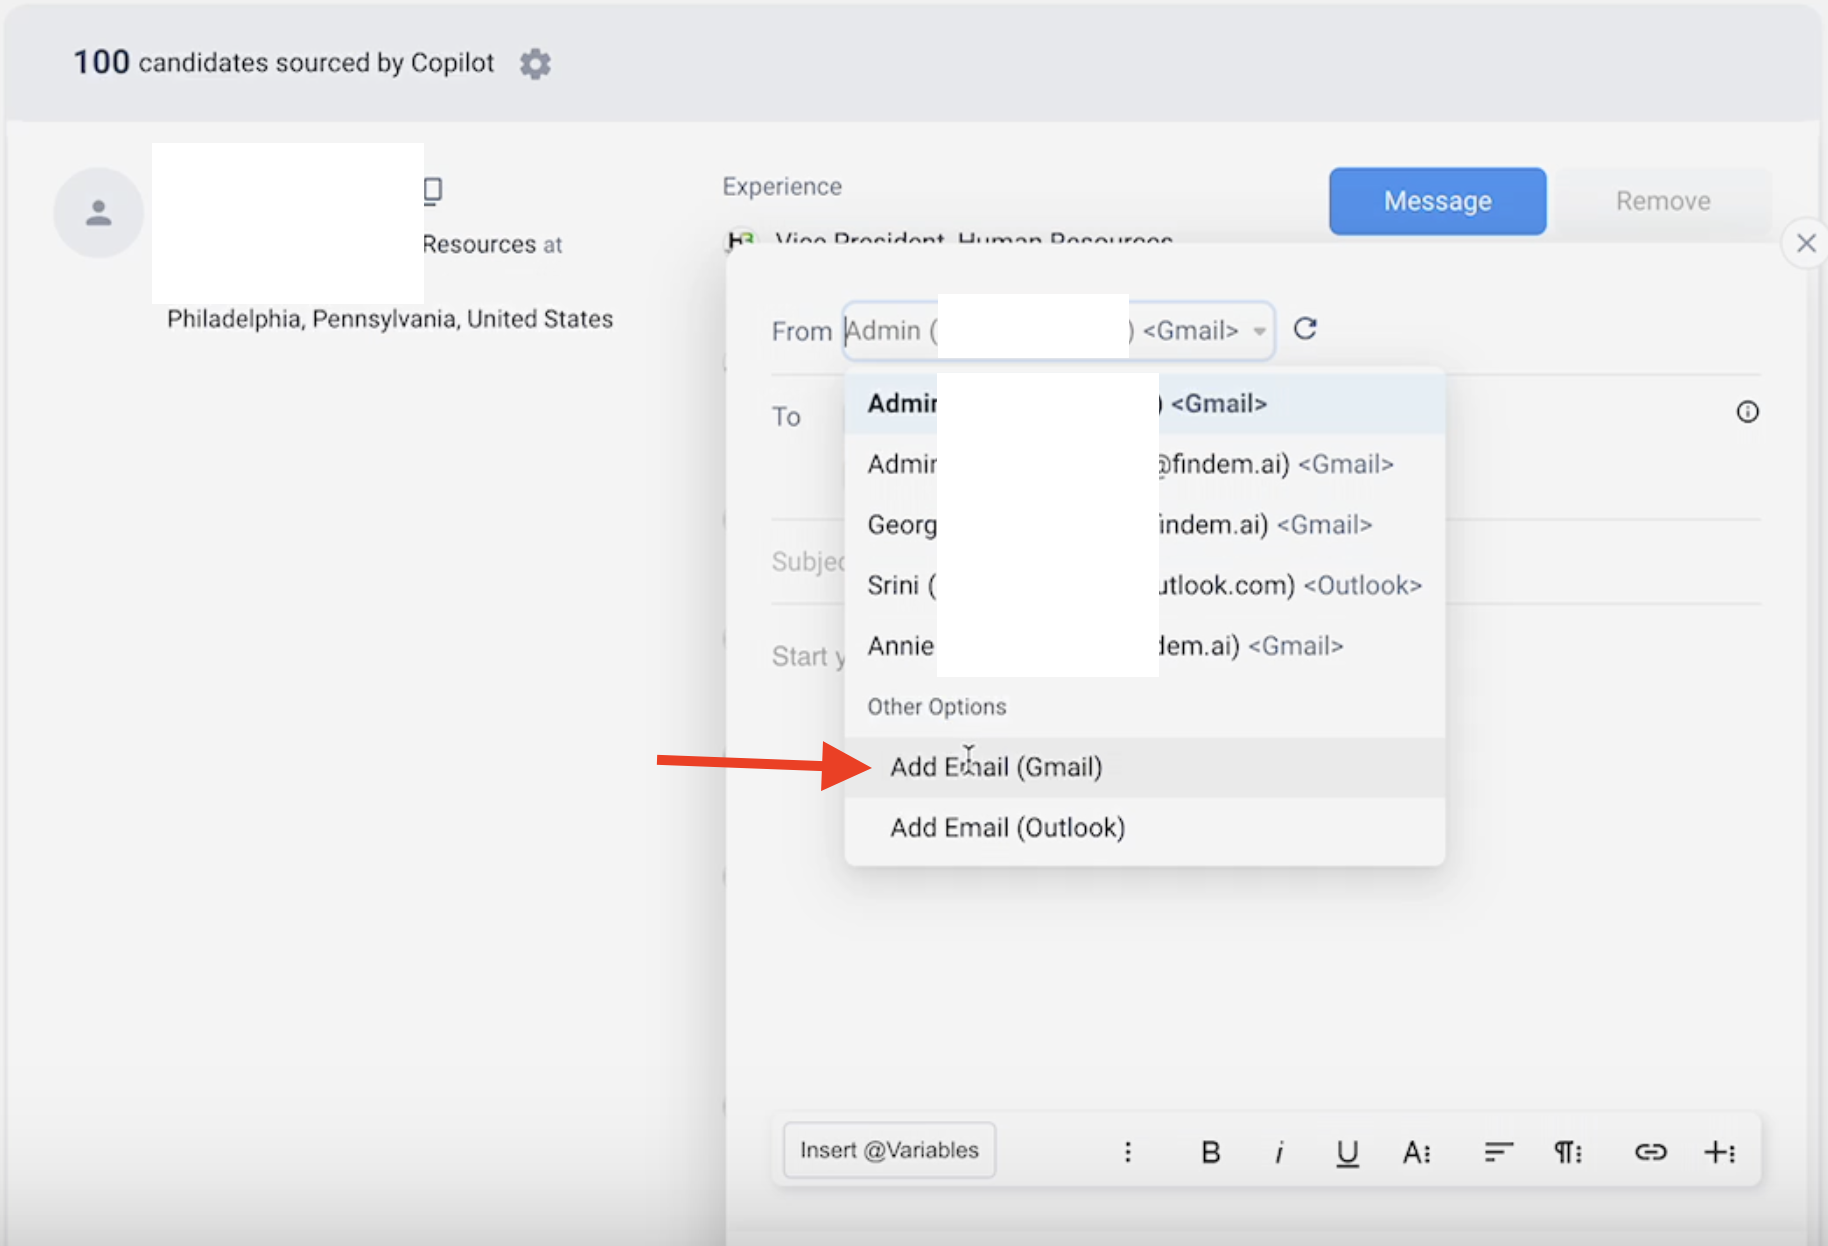Toggle bold formatting in the editor toolbar
This screenshot has height=1246, width=1828.
click(x=1210, y=1152)
